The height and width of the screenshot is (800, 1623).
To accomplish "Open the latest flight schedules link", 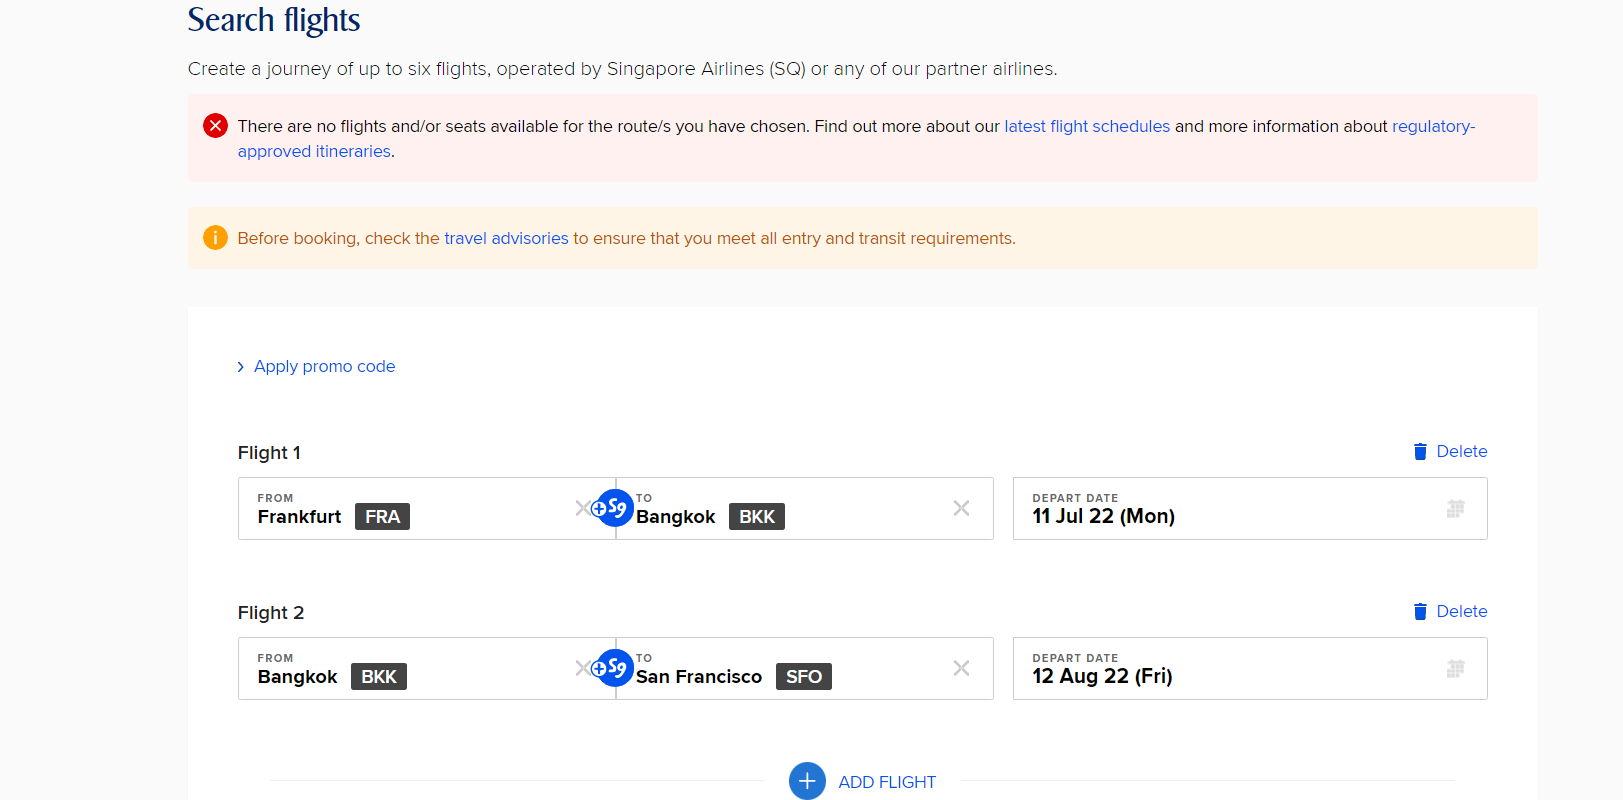I will pyautogui.click(x=1087, y=126).
